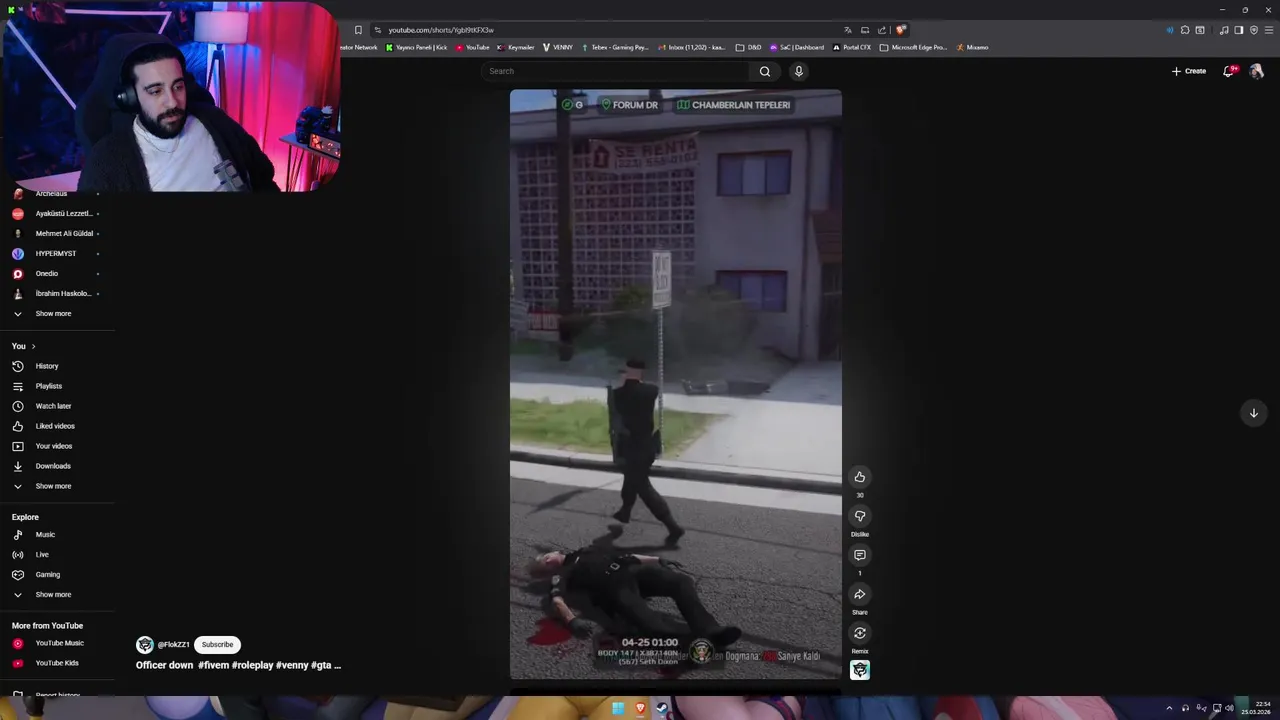The image size is (1280, 720).
Task: Click the Dislike thumbs-down icon
Action: pos(859,516)
